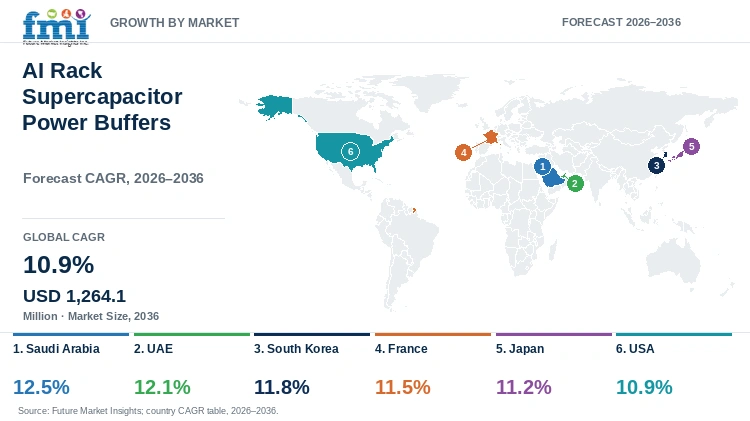The width and height of the screenshot is (750, 421).
Task: Click the FMI Future Market Insights logo
Action: 56,27
